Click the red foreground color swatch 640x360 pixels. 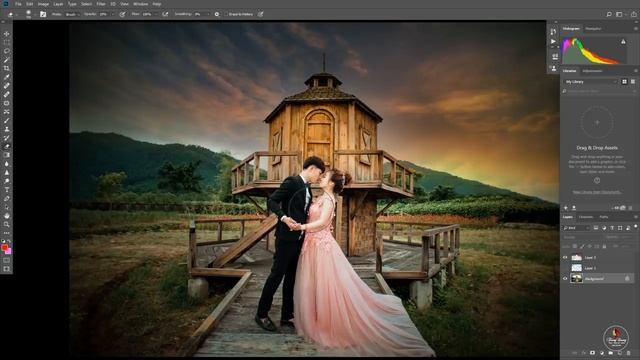click(x=4, y=248)
